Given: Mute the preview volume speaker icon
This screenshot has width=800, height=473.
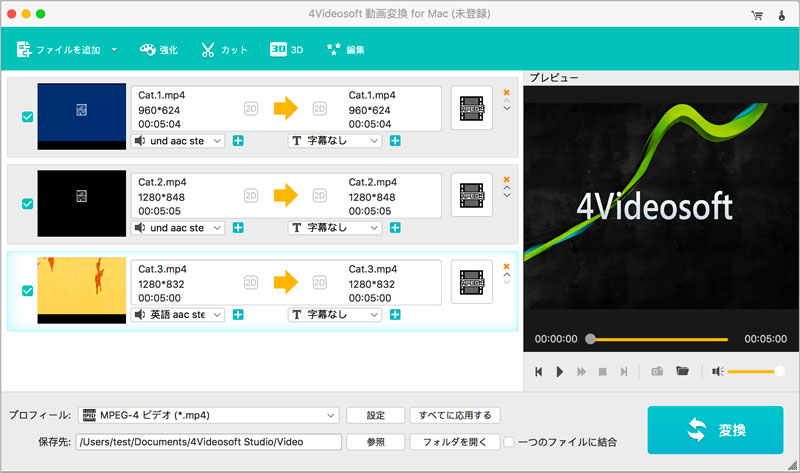Looking at the screenshot, I should [x=717, y=371].
